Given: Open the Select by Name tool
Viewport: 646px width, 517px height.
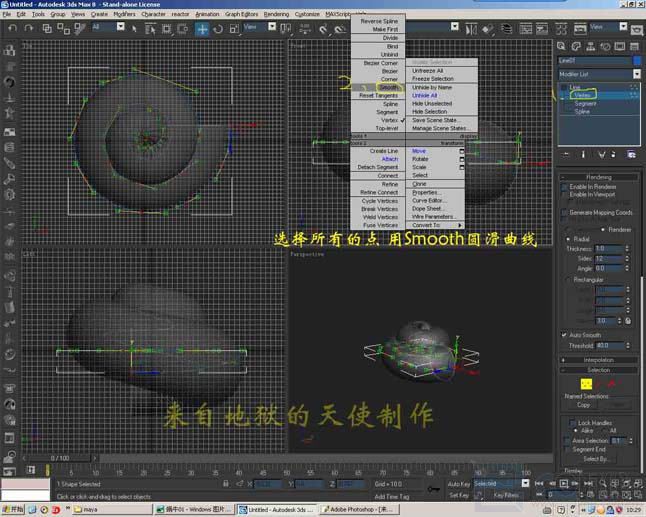Looking at the screenshot, I should point(150,29).
